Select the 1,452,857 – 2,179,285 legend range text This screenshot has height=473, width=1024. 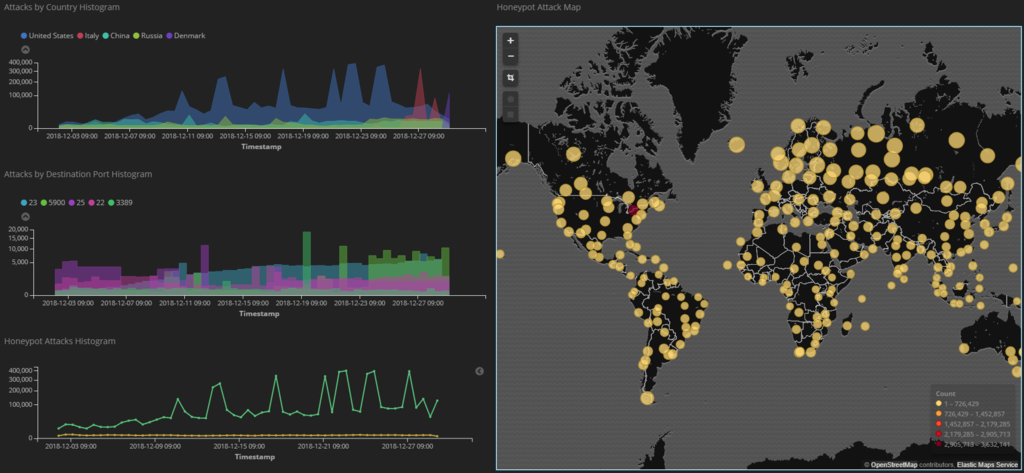[x=977, y=424]
